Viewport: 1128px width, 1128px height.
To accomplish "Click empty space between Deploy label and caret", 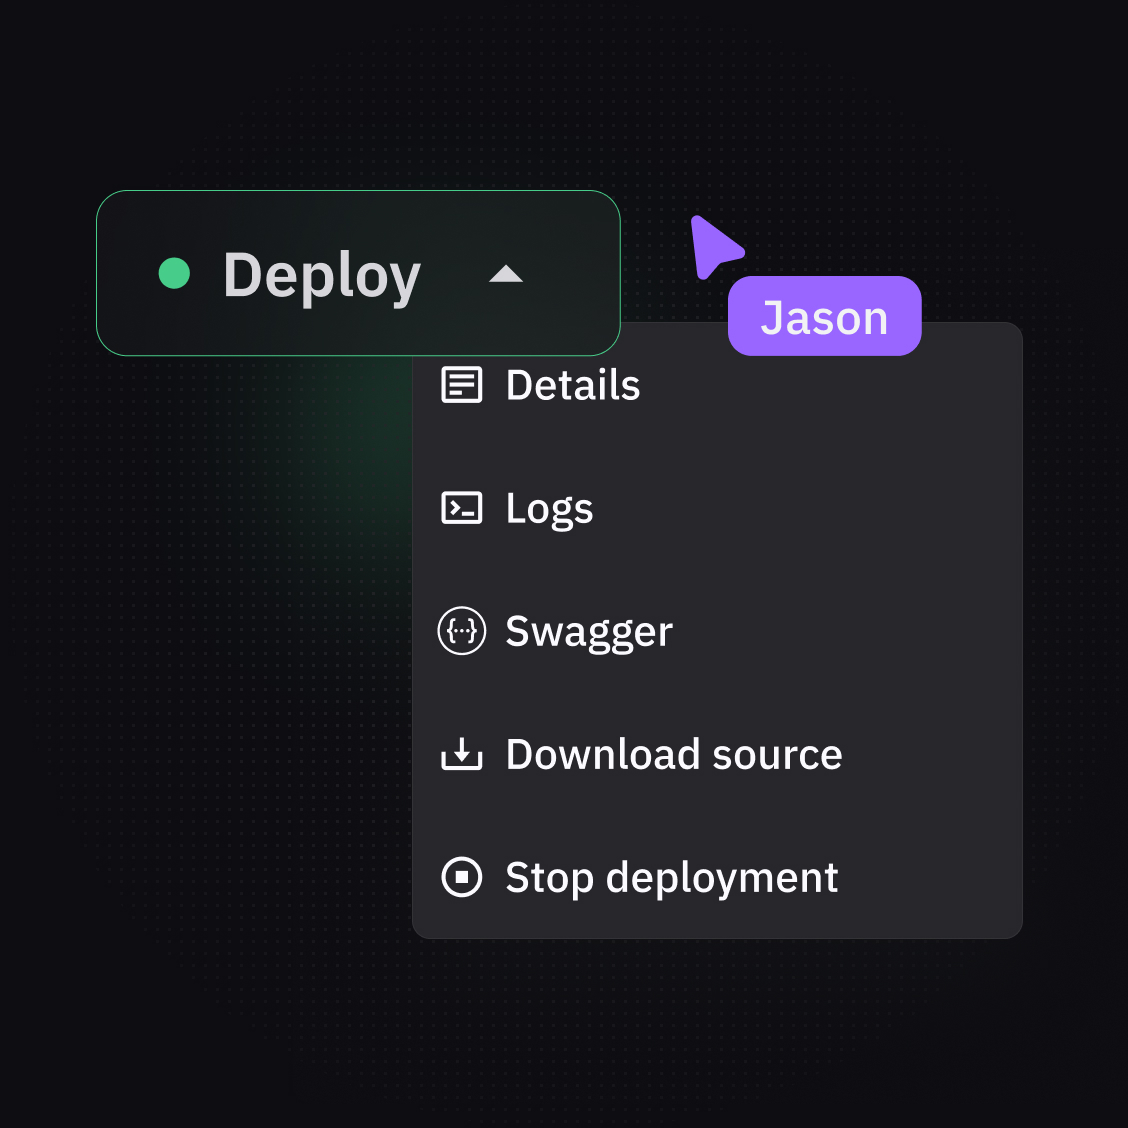I will 455,274.
